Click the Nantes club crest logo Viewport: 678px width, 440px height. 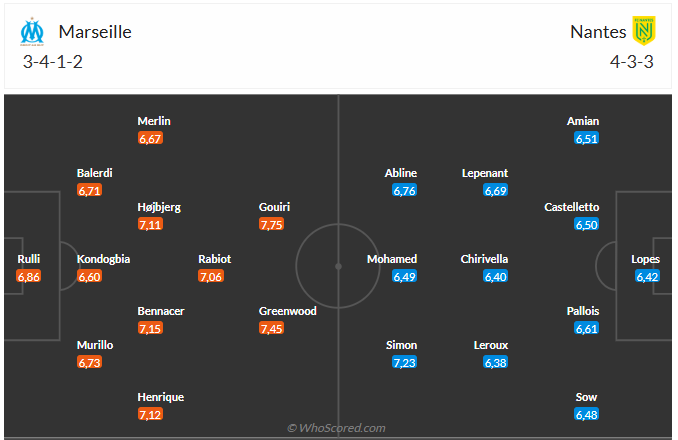(644, 31)
